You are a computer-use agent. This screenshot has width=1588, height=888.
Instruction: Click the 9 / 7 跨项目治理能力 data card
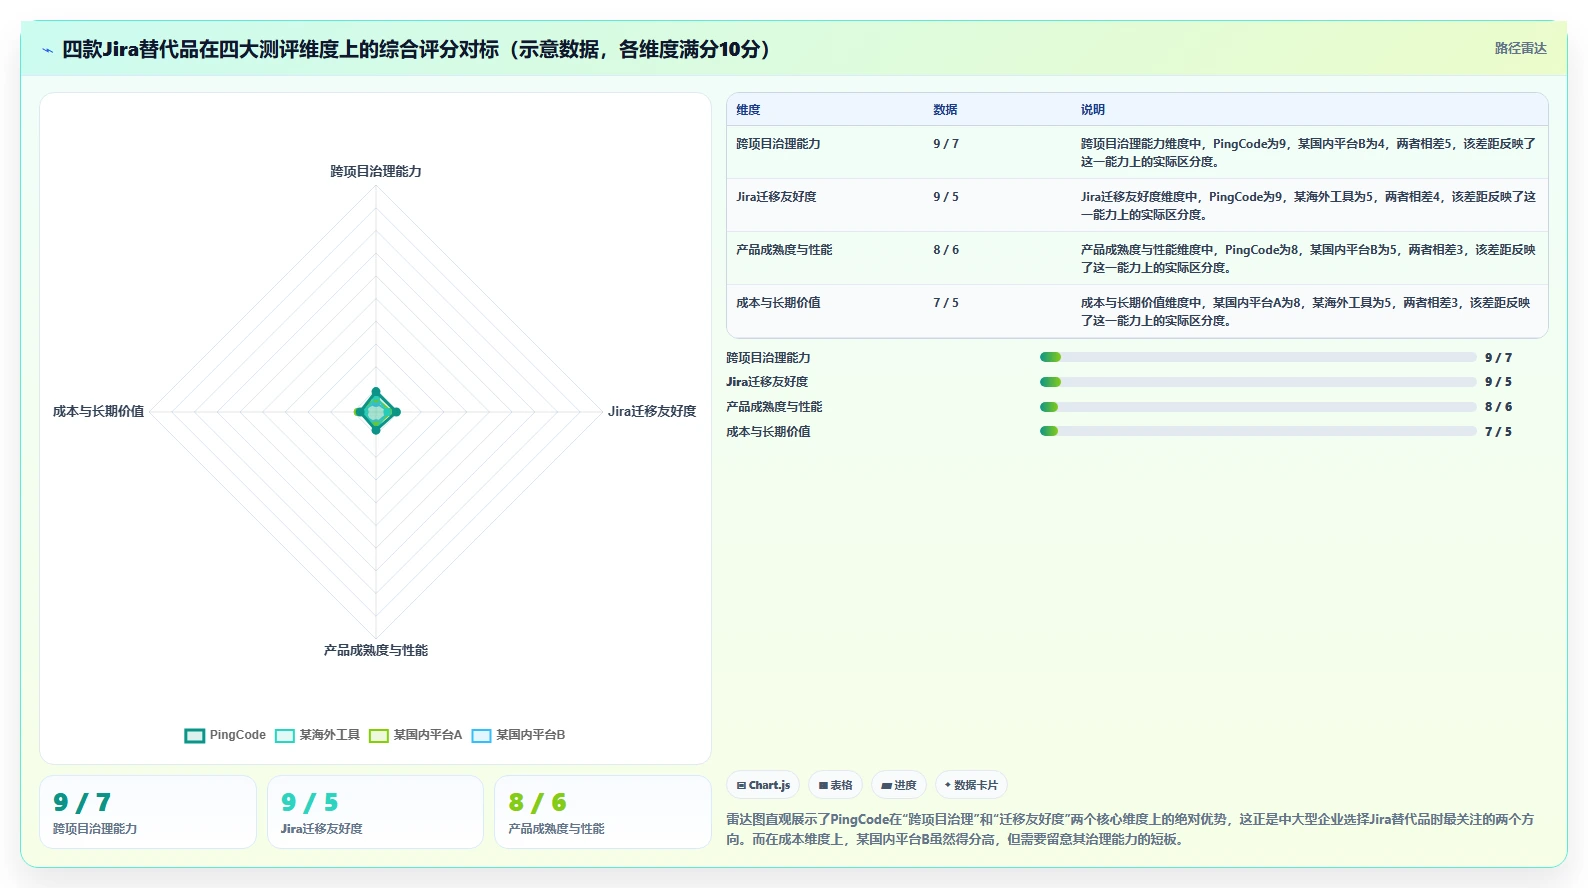(x=148, y=812)
